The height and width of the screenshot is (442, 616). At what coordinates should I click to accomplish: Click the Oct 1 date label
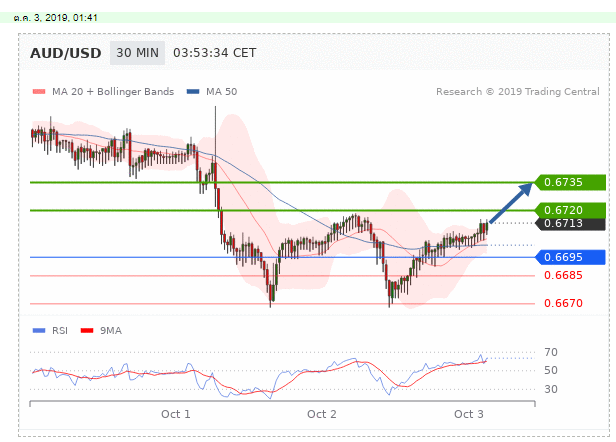[176, 414]
